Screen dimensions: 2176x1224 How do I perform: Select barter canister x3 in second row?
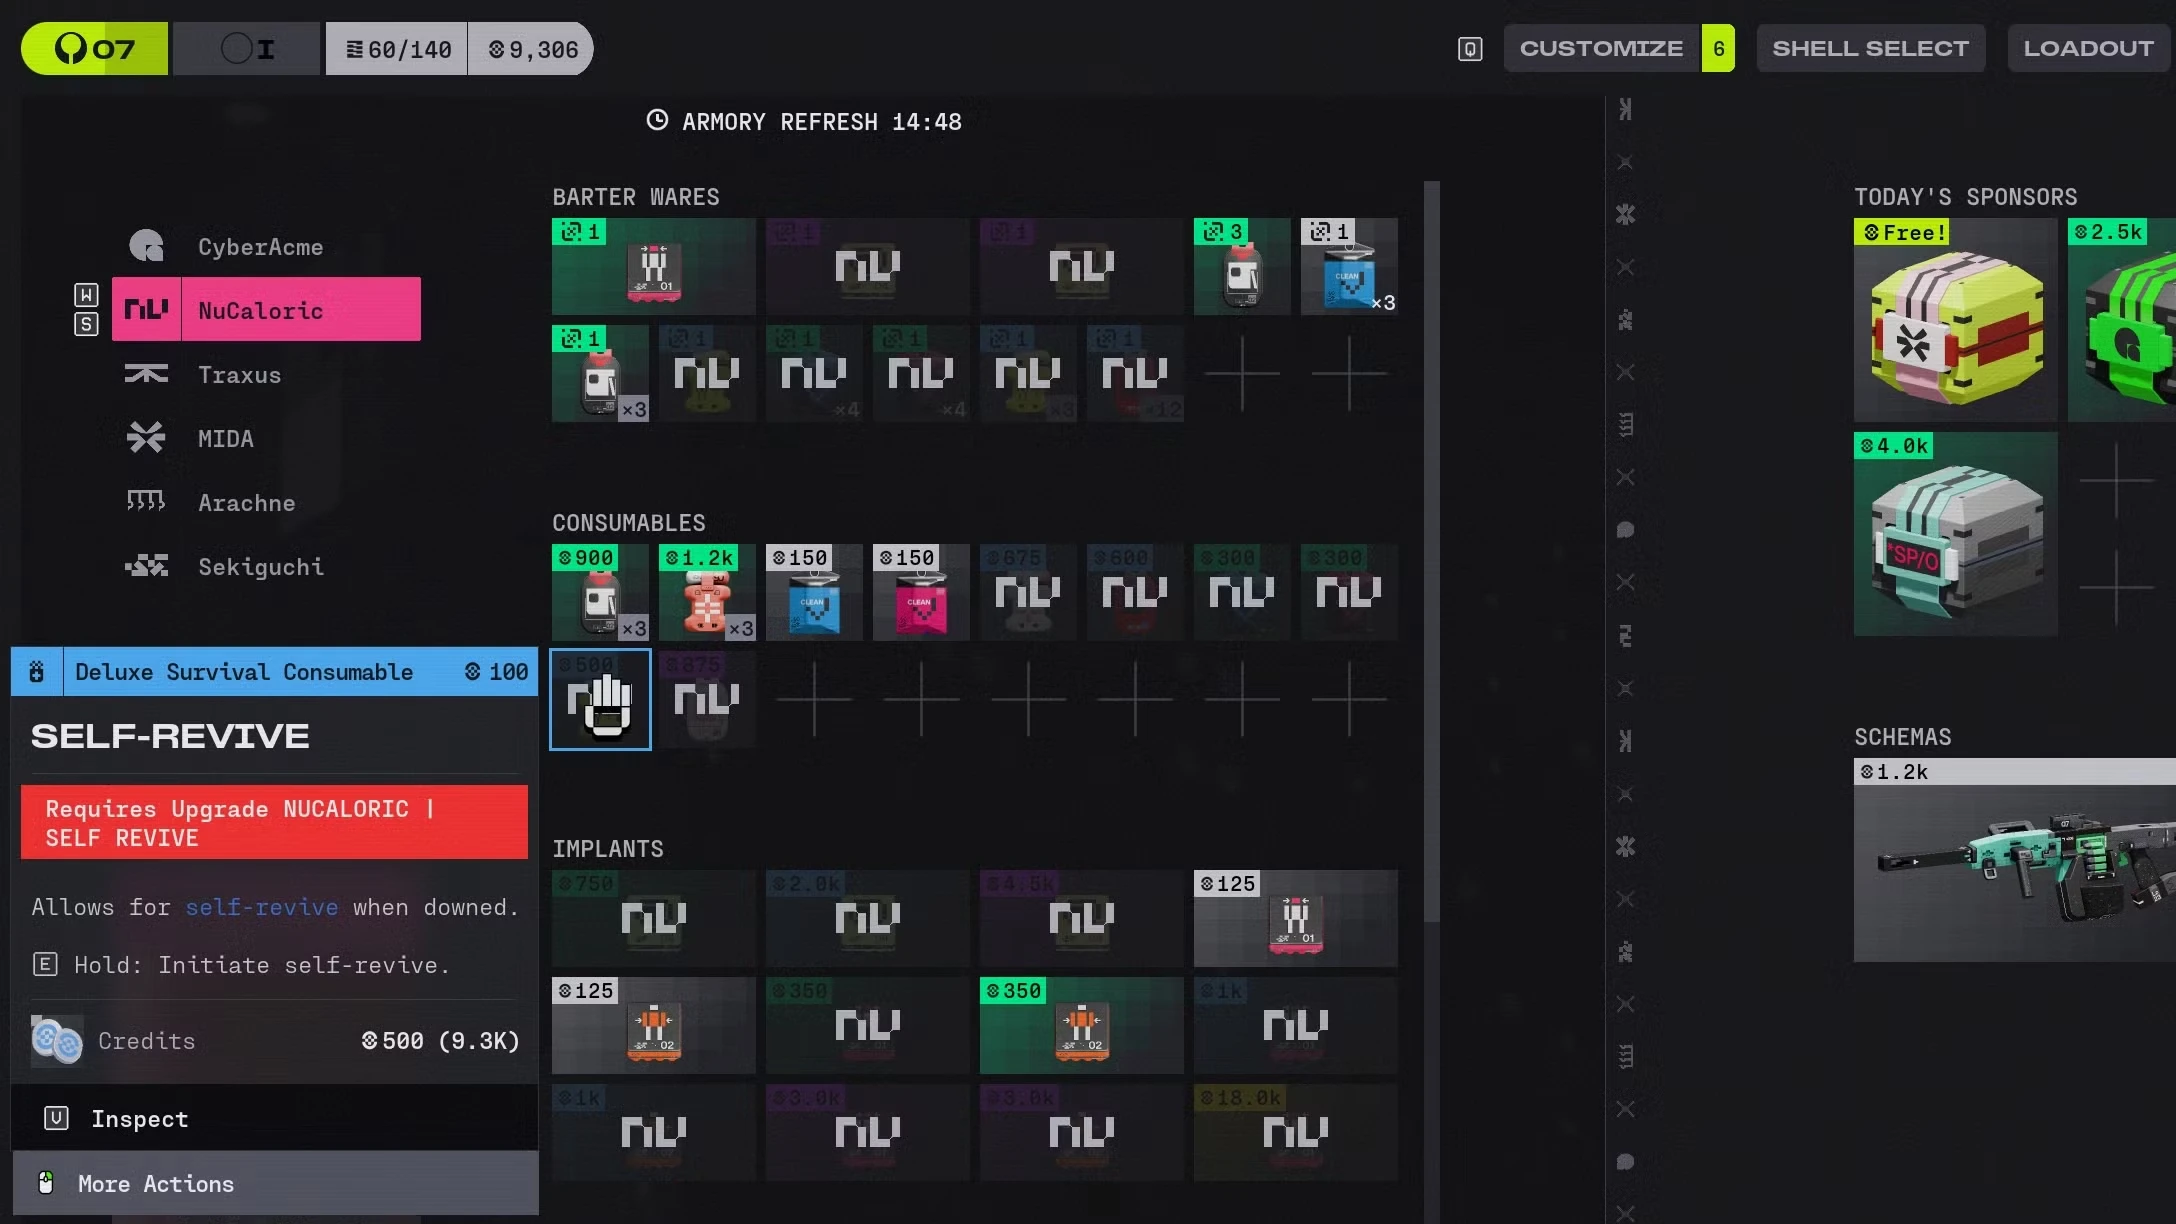click(600, 373)
